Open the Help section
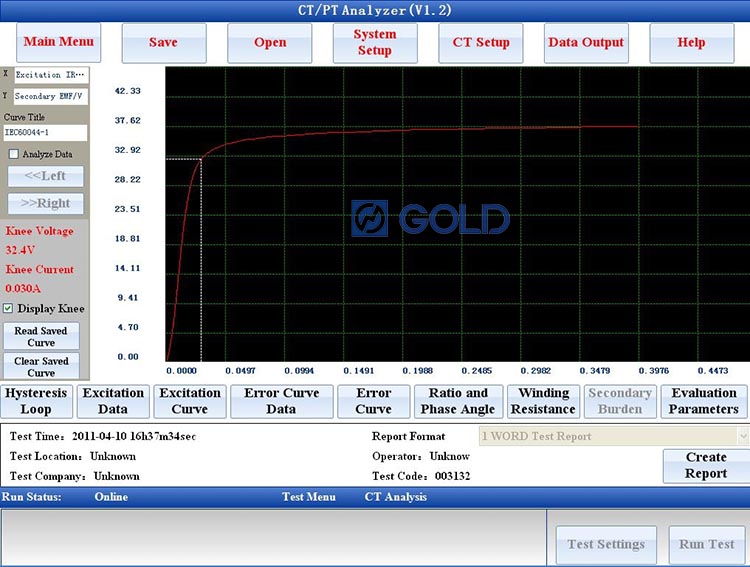The width and height of the screenshot is (750, 567). (691, 43)
